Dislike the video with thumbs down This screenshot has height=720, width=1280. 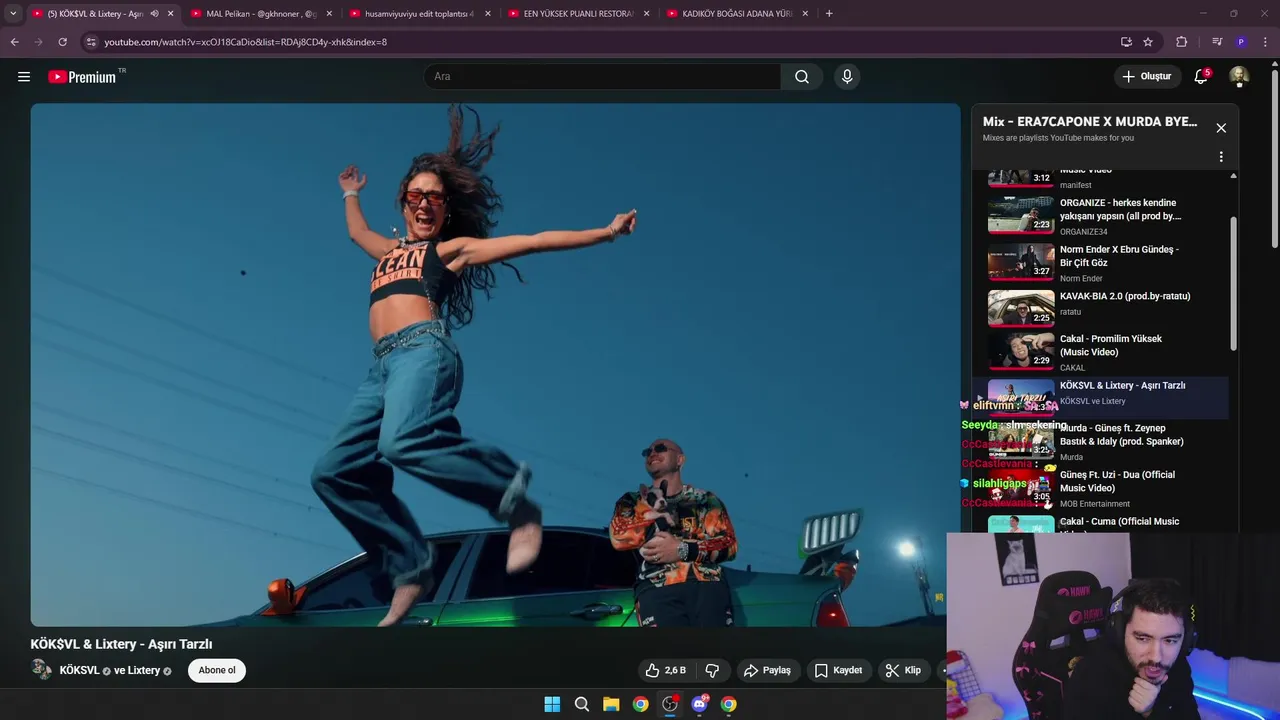(x=713, y=670)
